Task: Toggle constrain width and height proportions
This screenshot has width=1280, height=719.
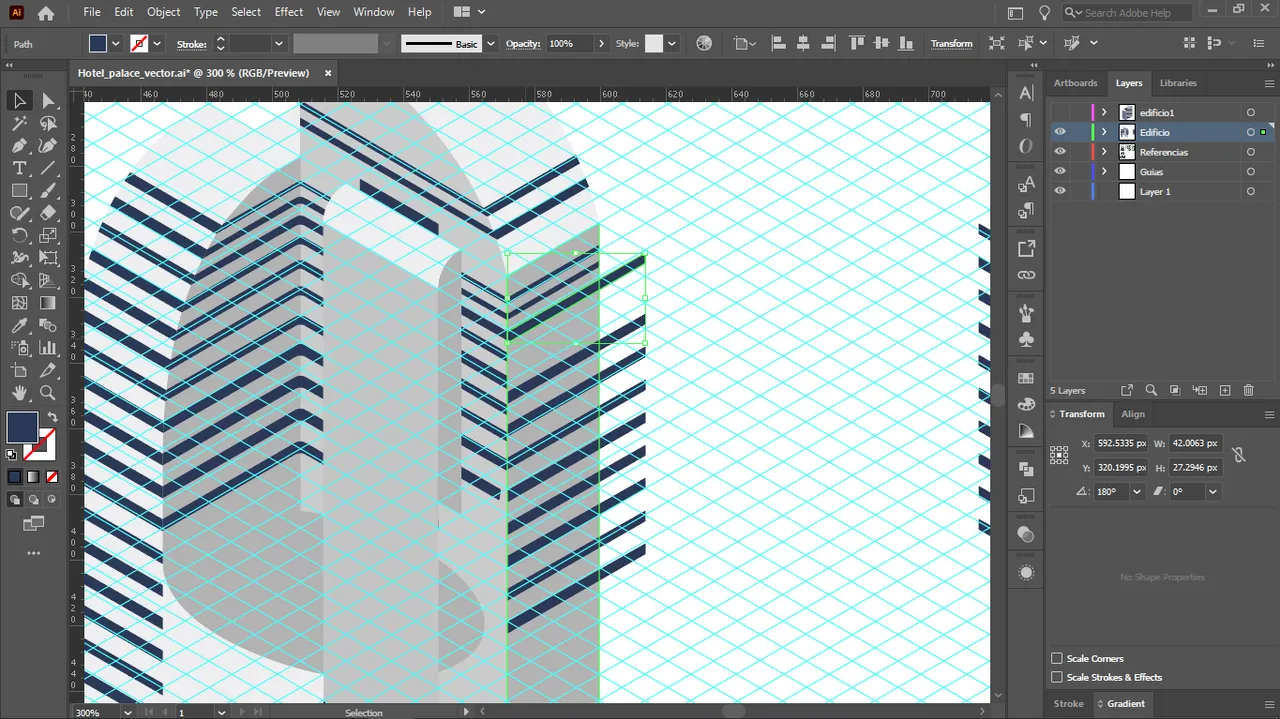Action: (1239, 455)
